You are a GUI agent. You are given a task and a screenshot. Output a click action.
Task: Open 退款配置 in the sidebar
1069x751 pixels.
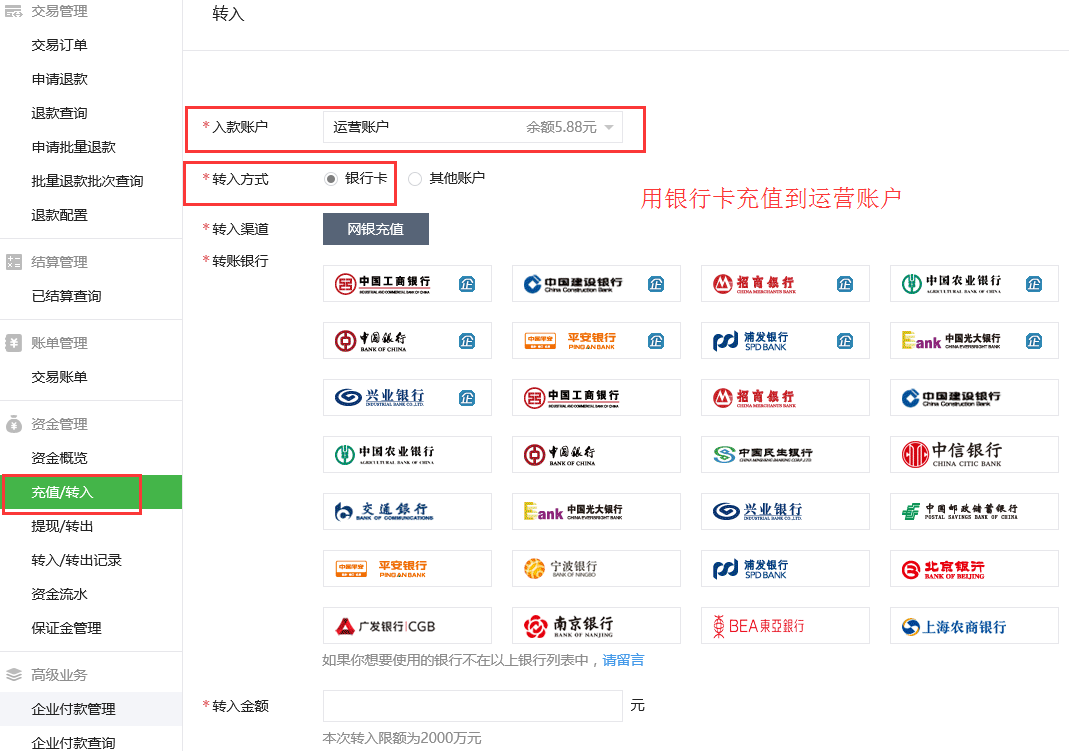(59, 215)
